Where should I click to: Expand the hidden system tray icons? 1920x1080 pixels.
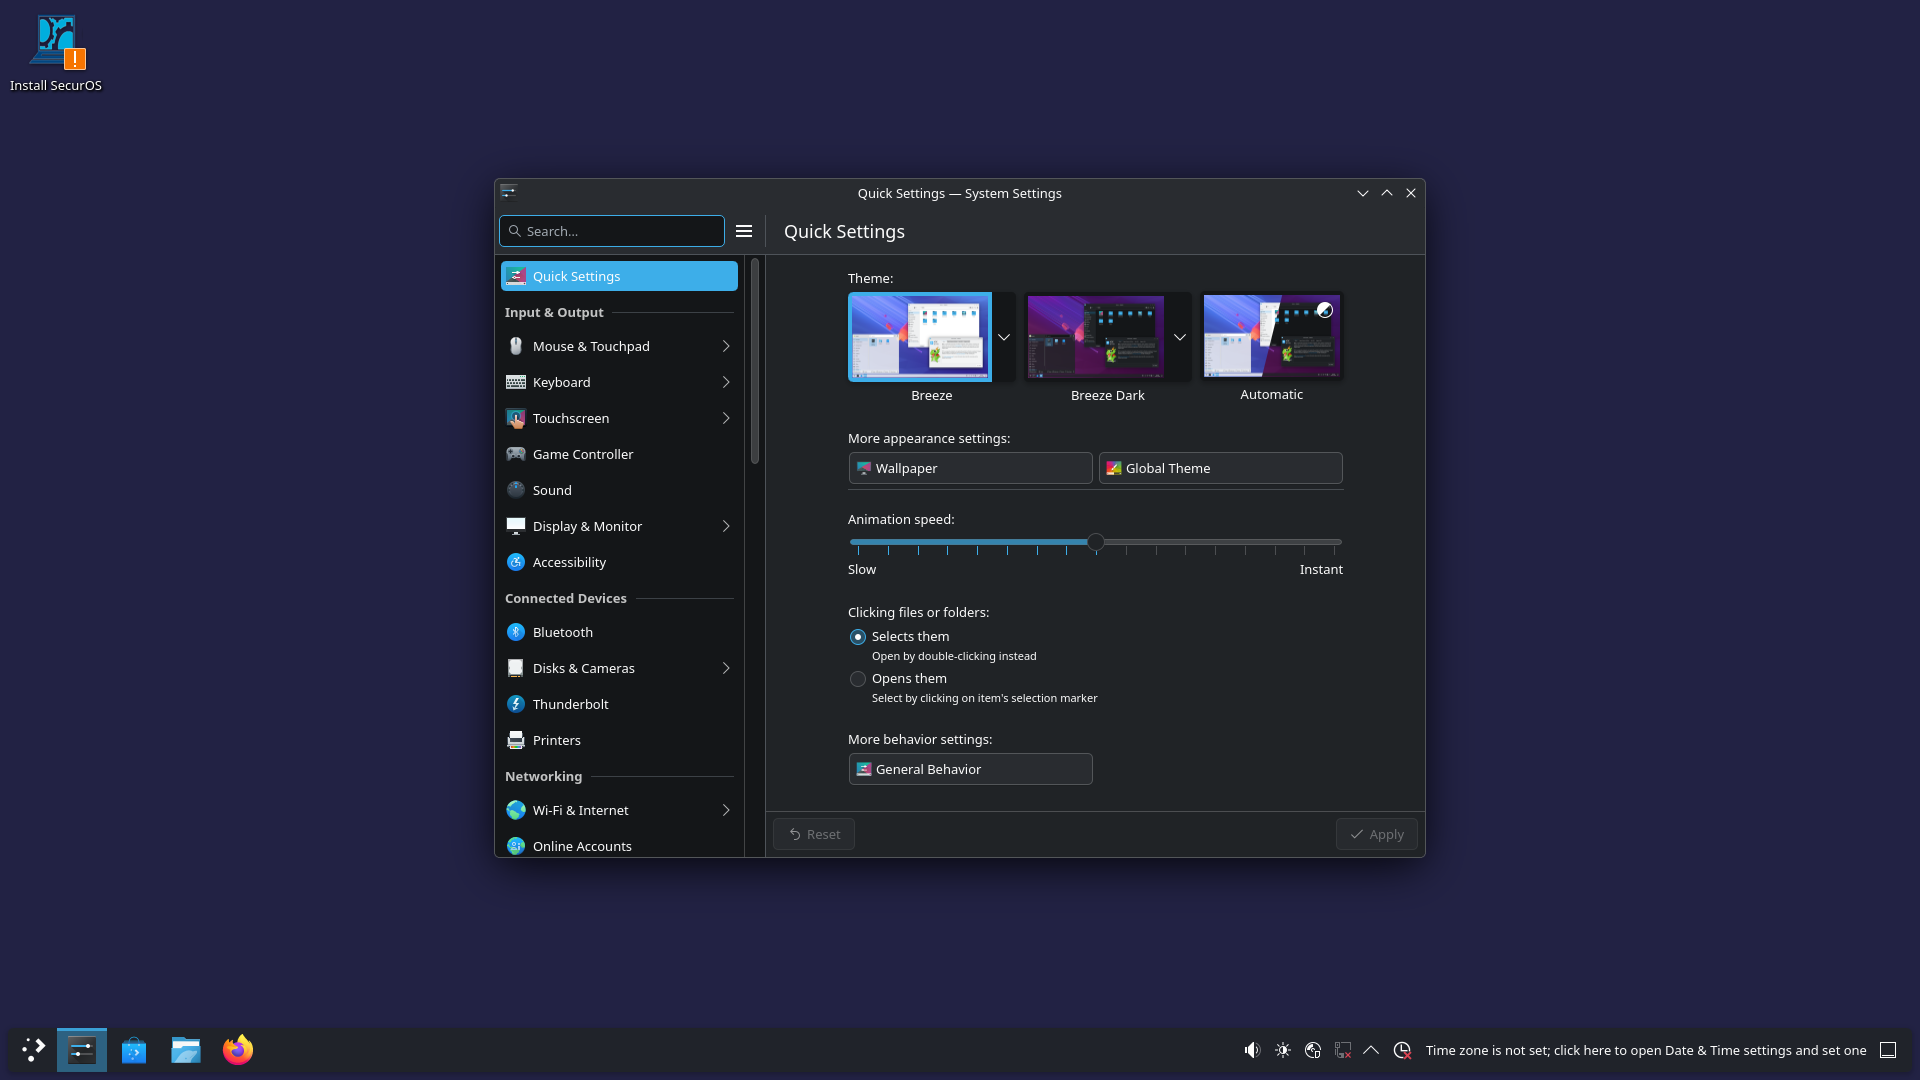click(x=1371, y=1050)
